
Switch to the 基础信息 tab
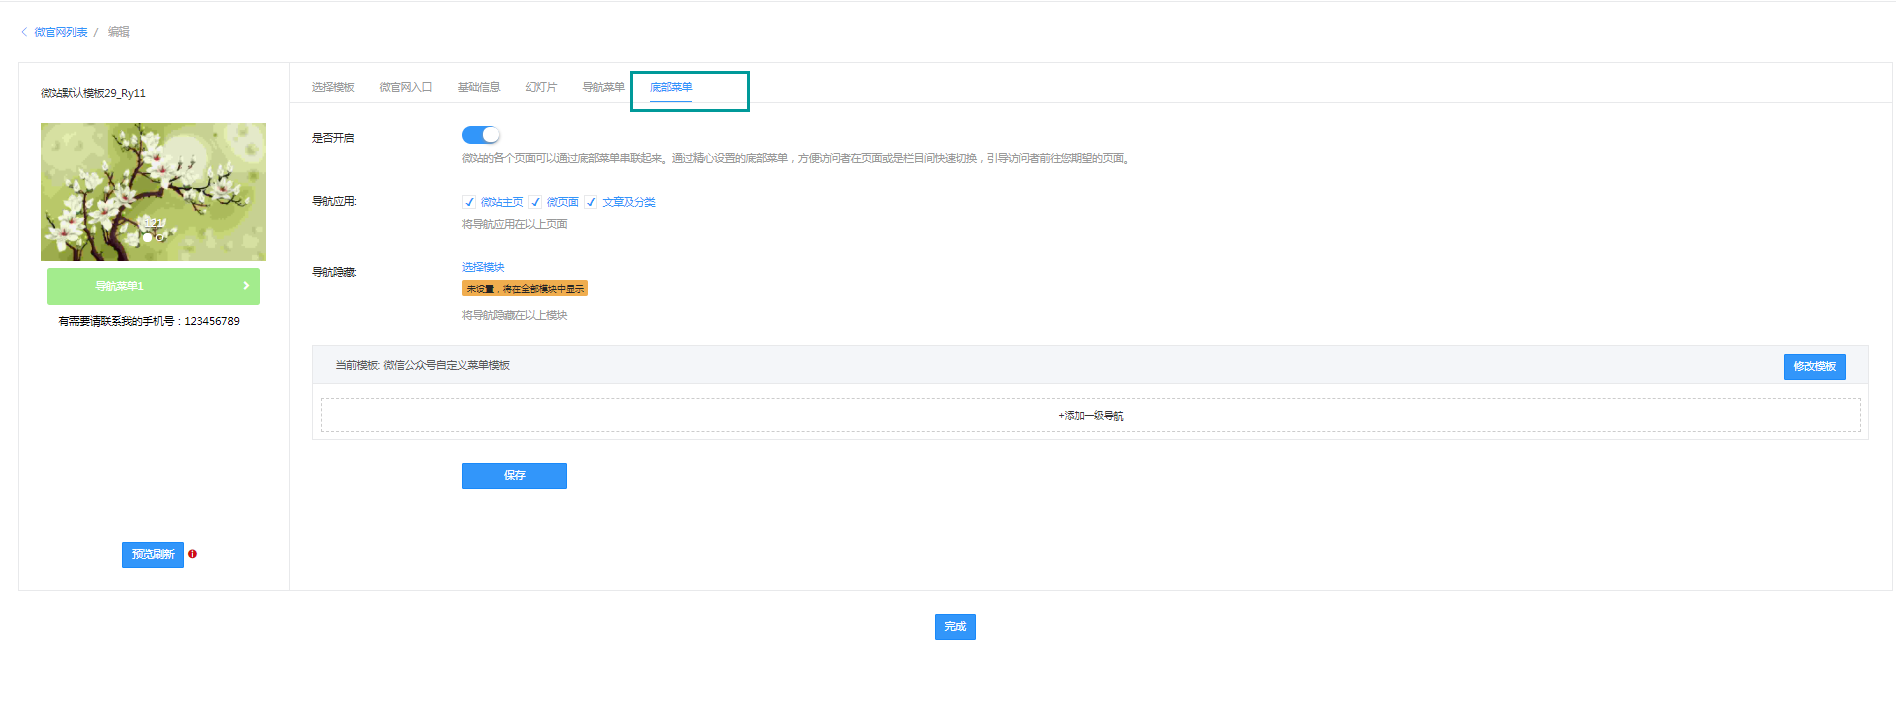(x=479, y=87)
